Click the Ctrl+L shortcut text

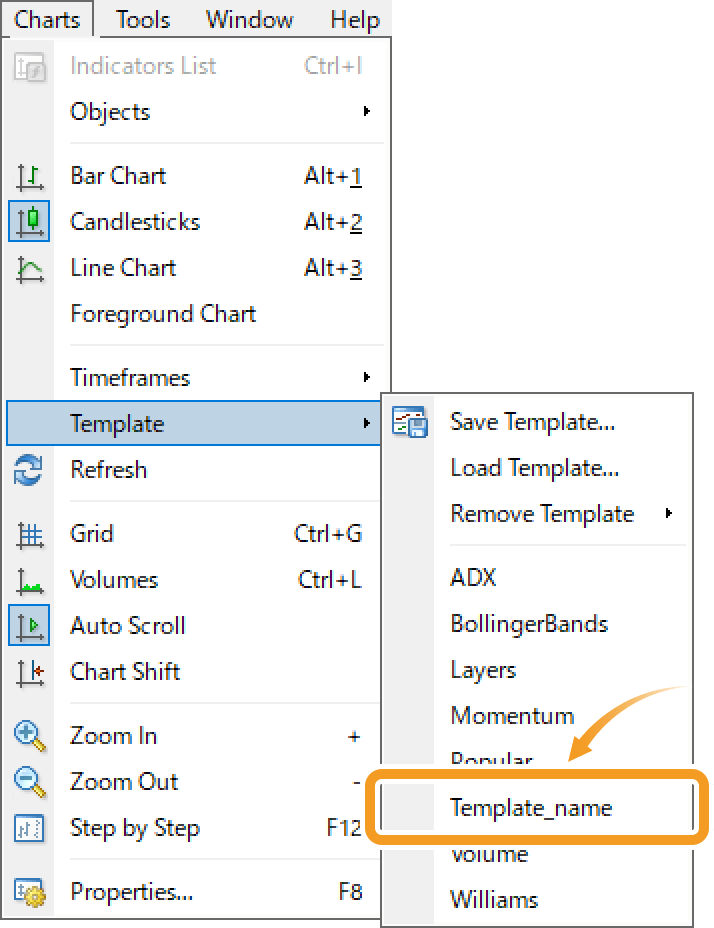tap(330, 579)
